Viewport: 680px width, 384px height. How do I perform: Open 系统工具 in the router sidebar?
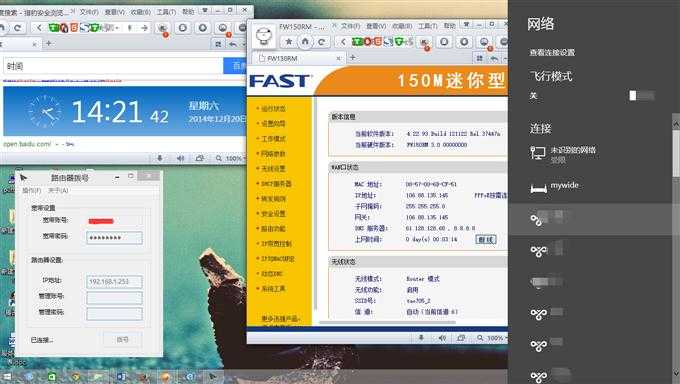273,289
